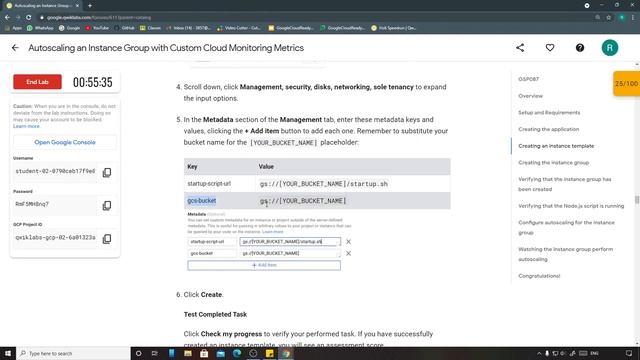Click the value field ending startup.sh
This screenshot has height=360, width=640.
(290, 242)
